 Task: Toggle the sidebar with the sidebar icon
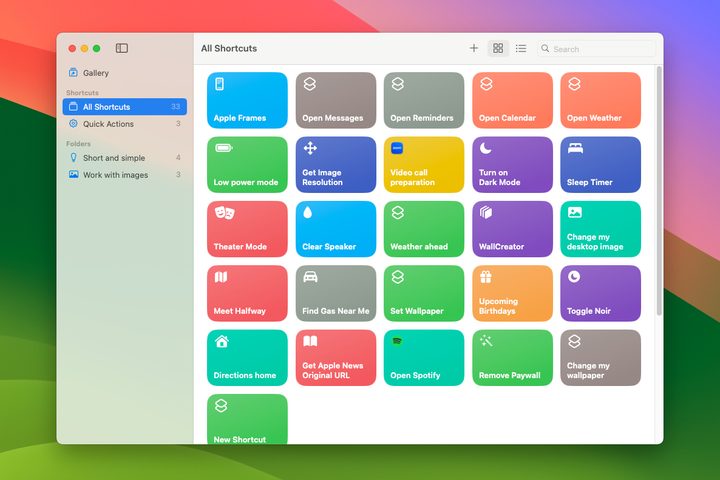coord(122,48)
